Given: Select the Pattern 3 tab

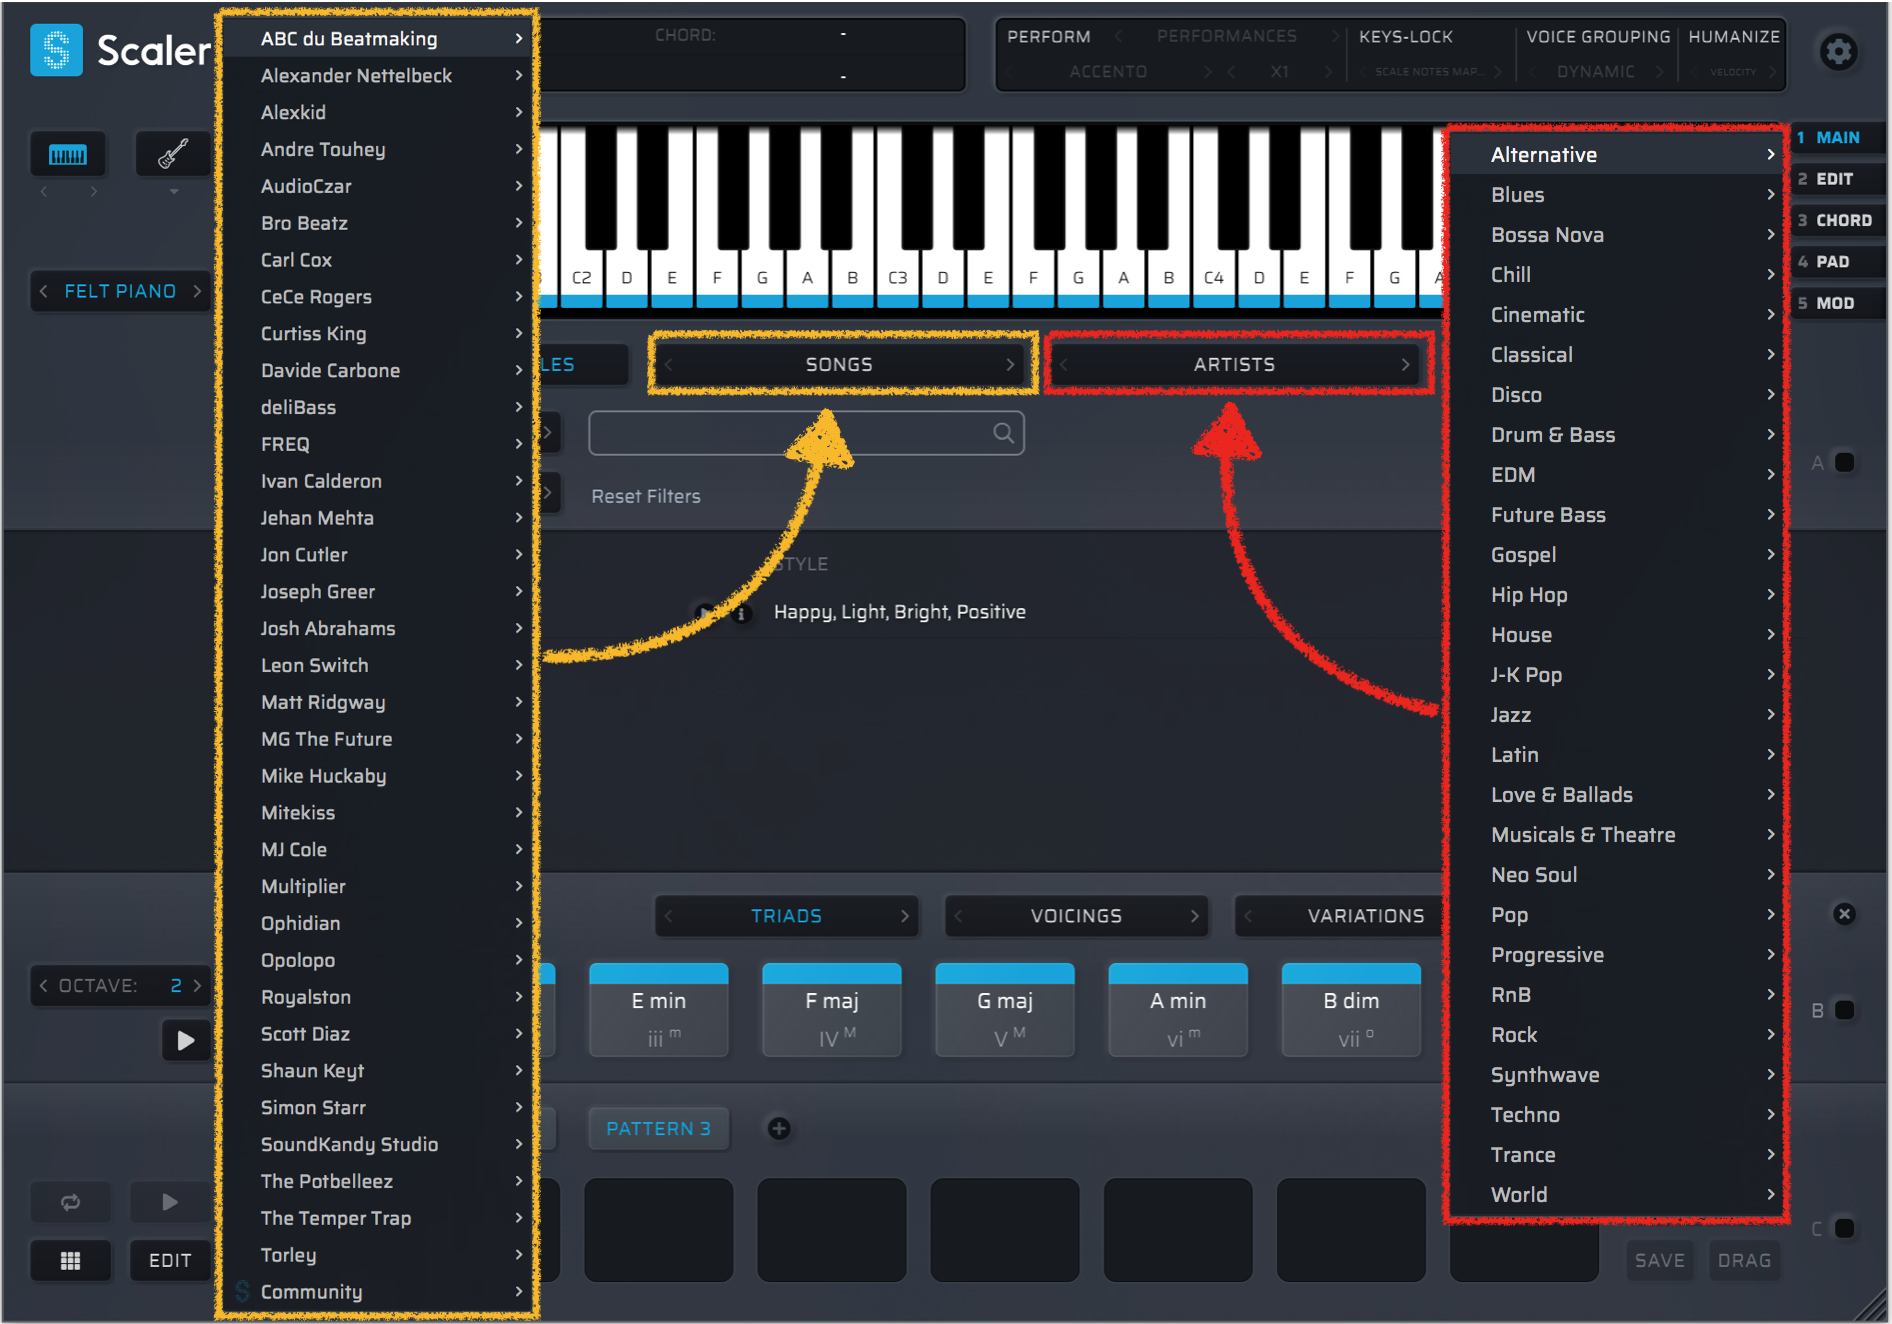Looking at the screenshot, I should pyautogui.click(x=658, y=1129).
